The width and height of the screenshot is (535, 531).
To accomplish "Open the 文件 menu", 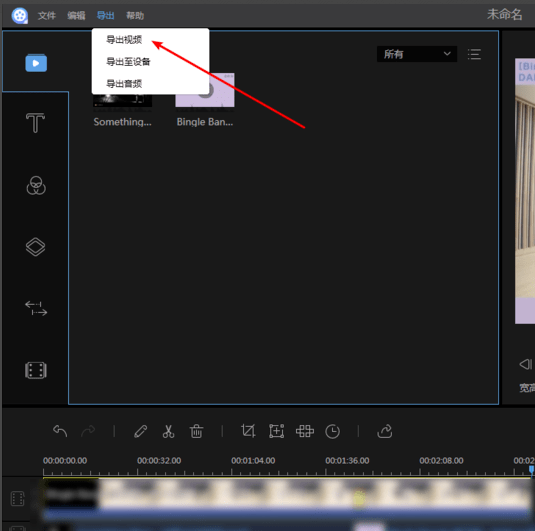I will coord(47,15).
